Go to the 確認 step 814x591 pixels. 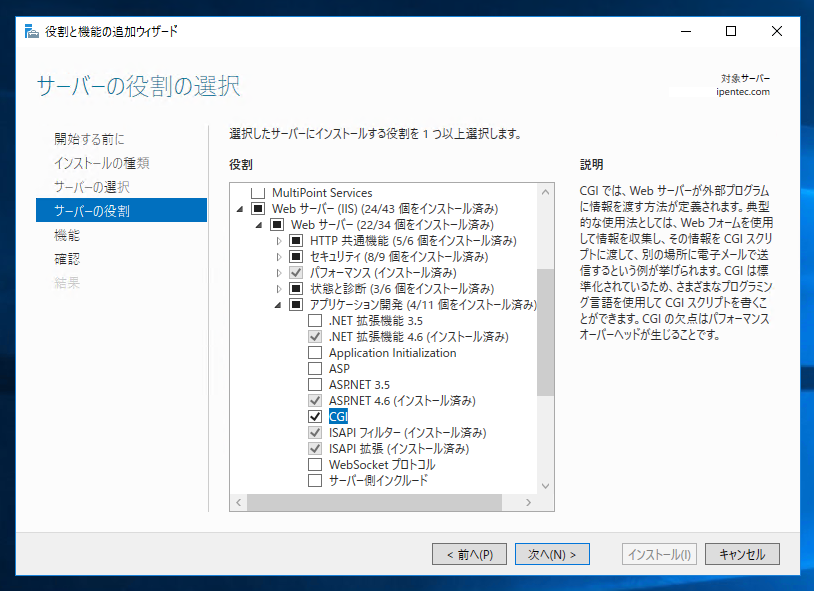click(x=67, y=259)
